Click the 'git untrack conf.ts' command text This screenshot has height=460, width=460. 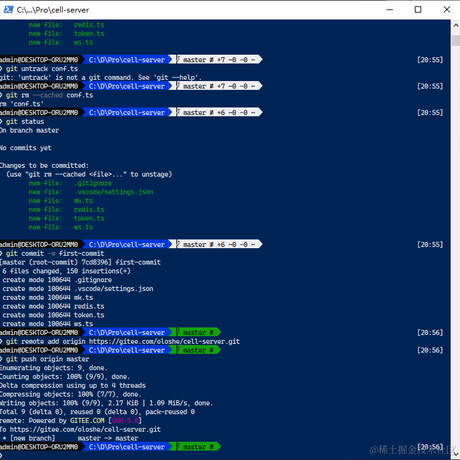pos(42,69)
